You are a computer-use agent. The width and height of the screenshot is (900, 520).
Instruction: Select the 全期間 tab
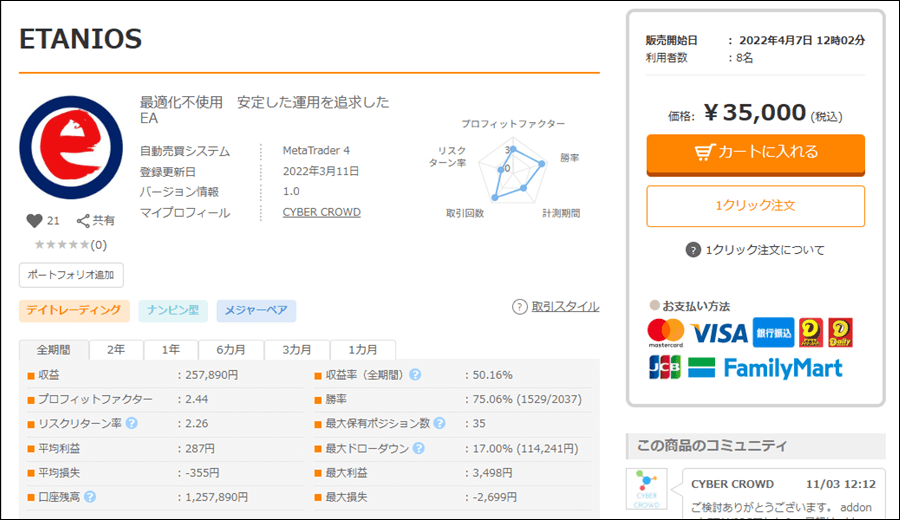tap(54, 350)
